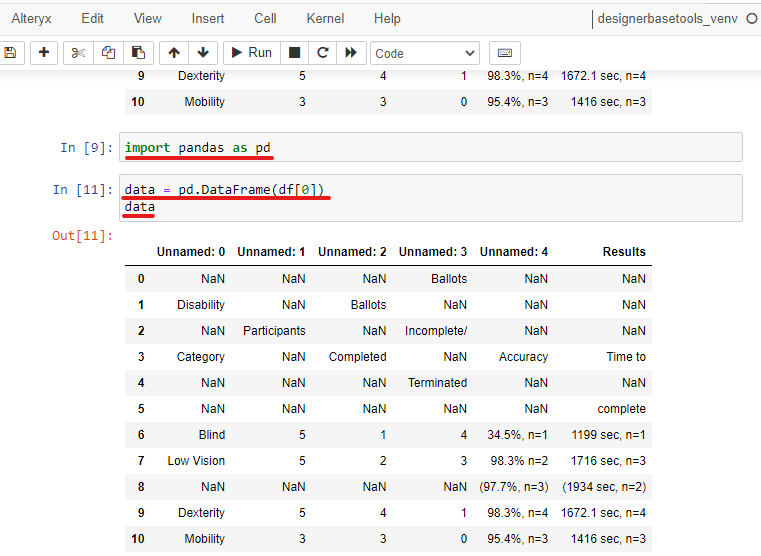Open the Alteryx menu

[x=31, y=18]
